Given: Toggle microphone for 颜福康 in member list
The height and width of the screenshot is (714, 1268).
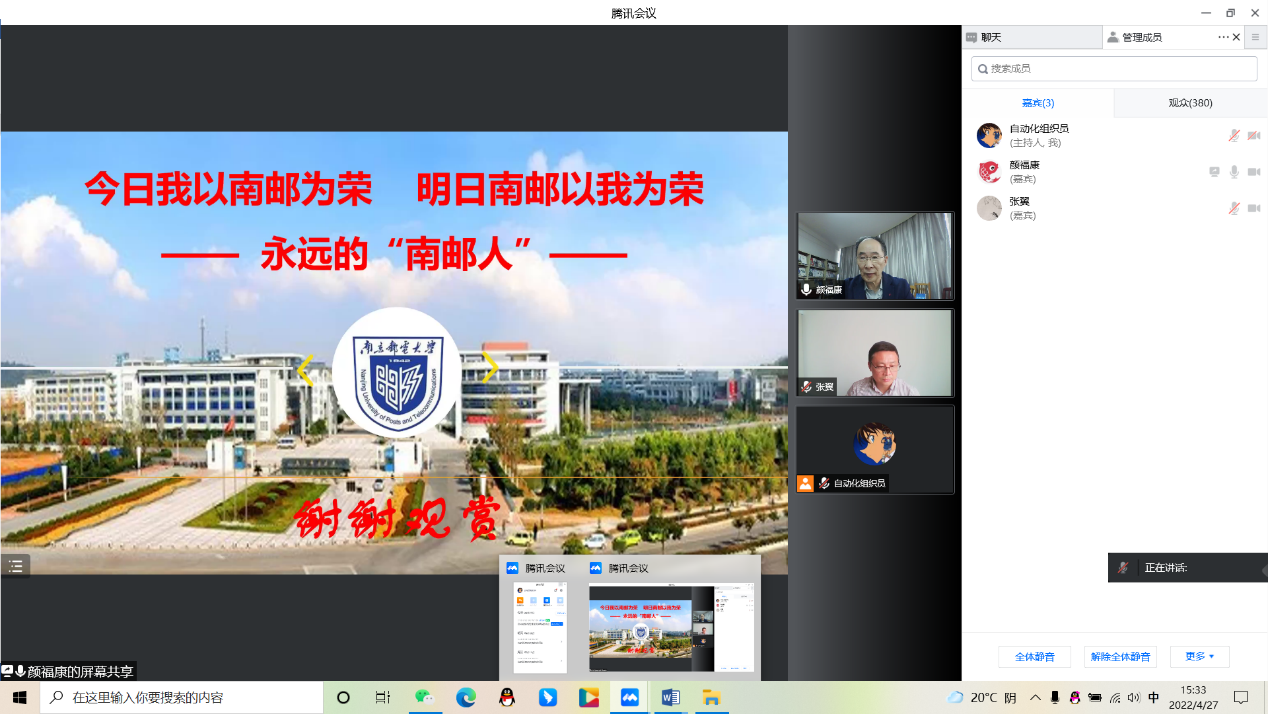Looking at the screenshot, I should click(1234, 172).
